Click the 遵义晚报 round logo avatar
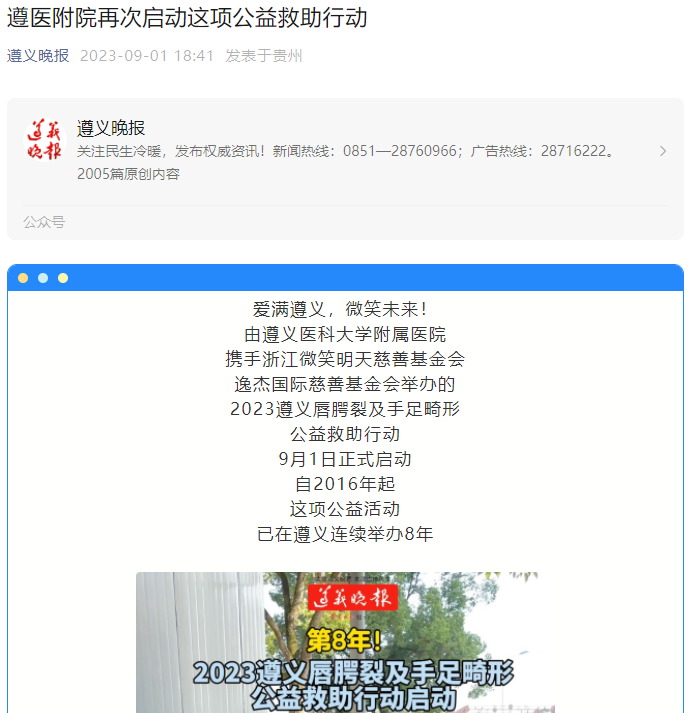Image resolution: width=691 pixels, height=713 pixels. 45,140
